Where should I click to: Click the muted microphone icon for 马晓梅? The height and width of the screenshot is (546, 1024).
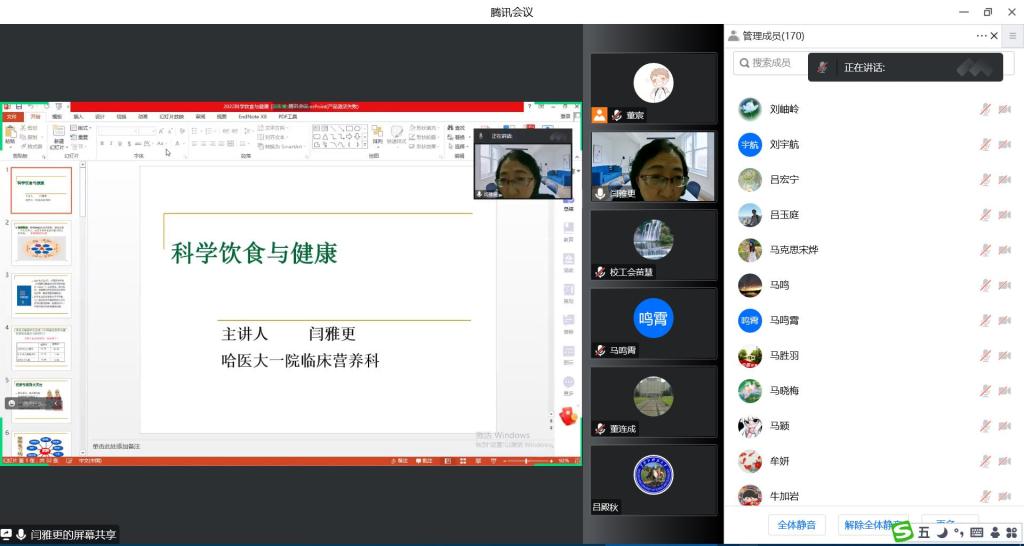[985, 391]
